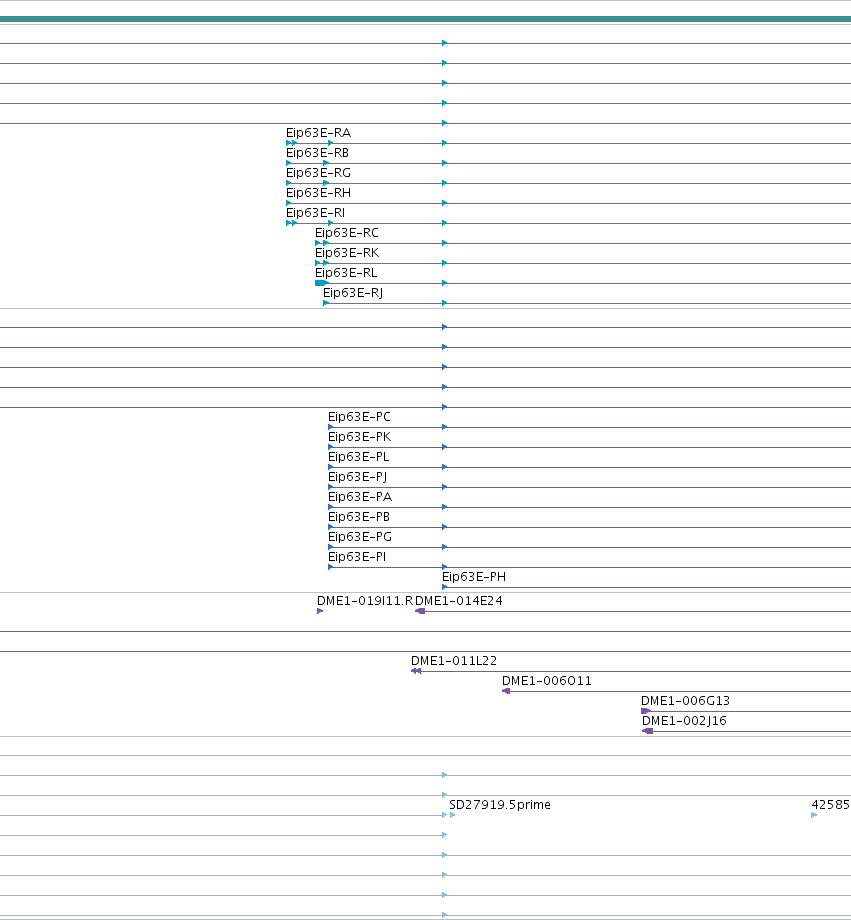Image resolution: width=851 pixels, height=920 pixels.
Task: Select the Eip63E-PH protein label
Action: click(x=474, y=577)
